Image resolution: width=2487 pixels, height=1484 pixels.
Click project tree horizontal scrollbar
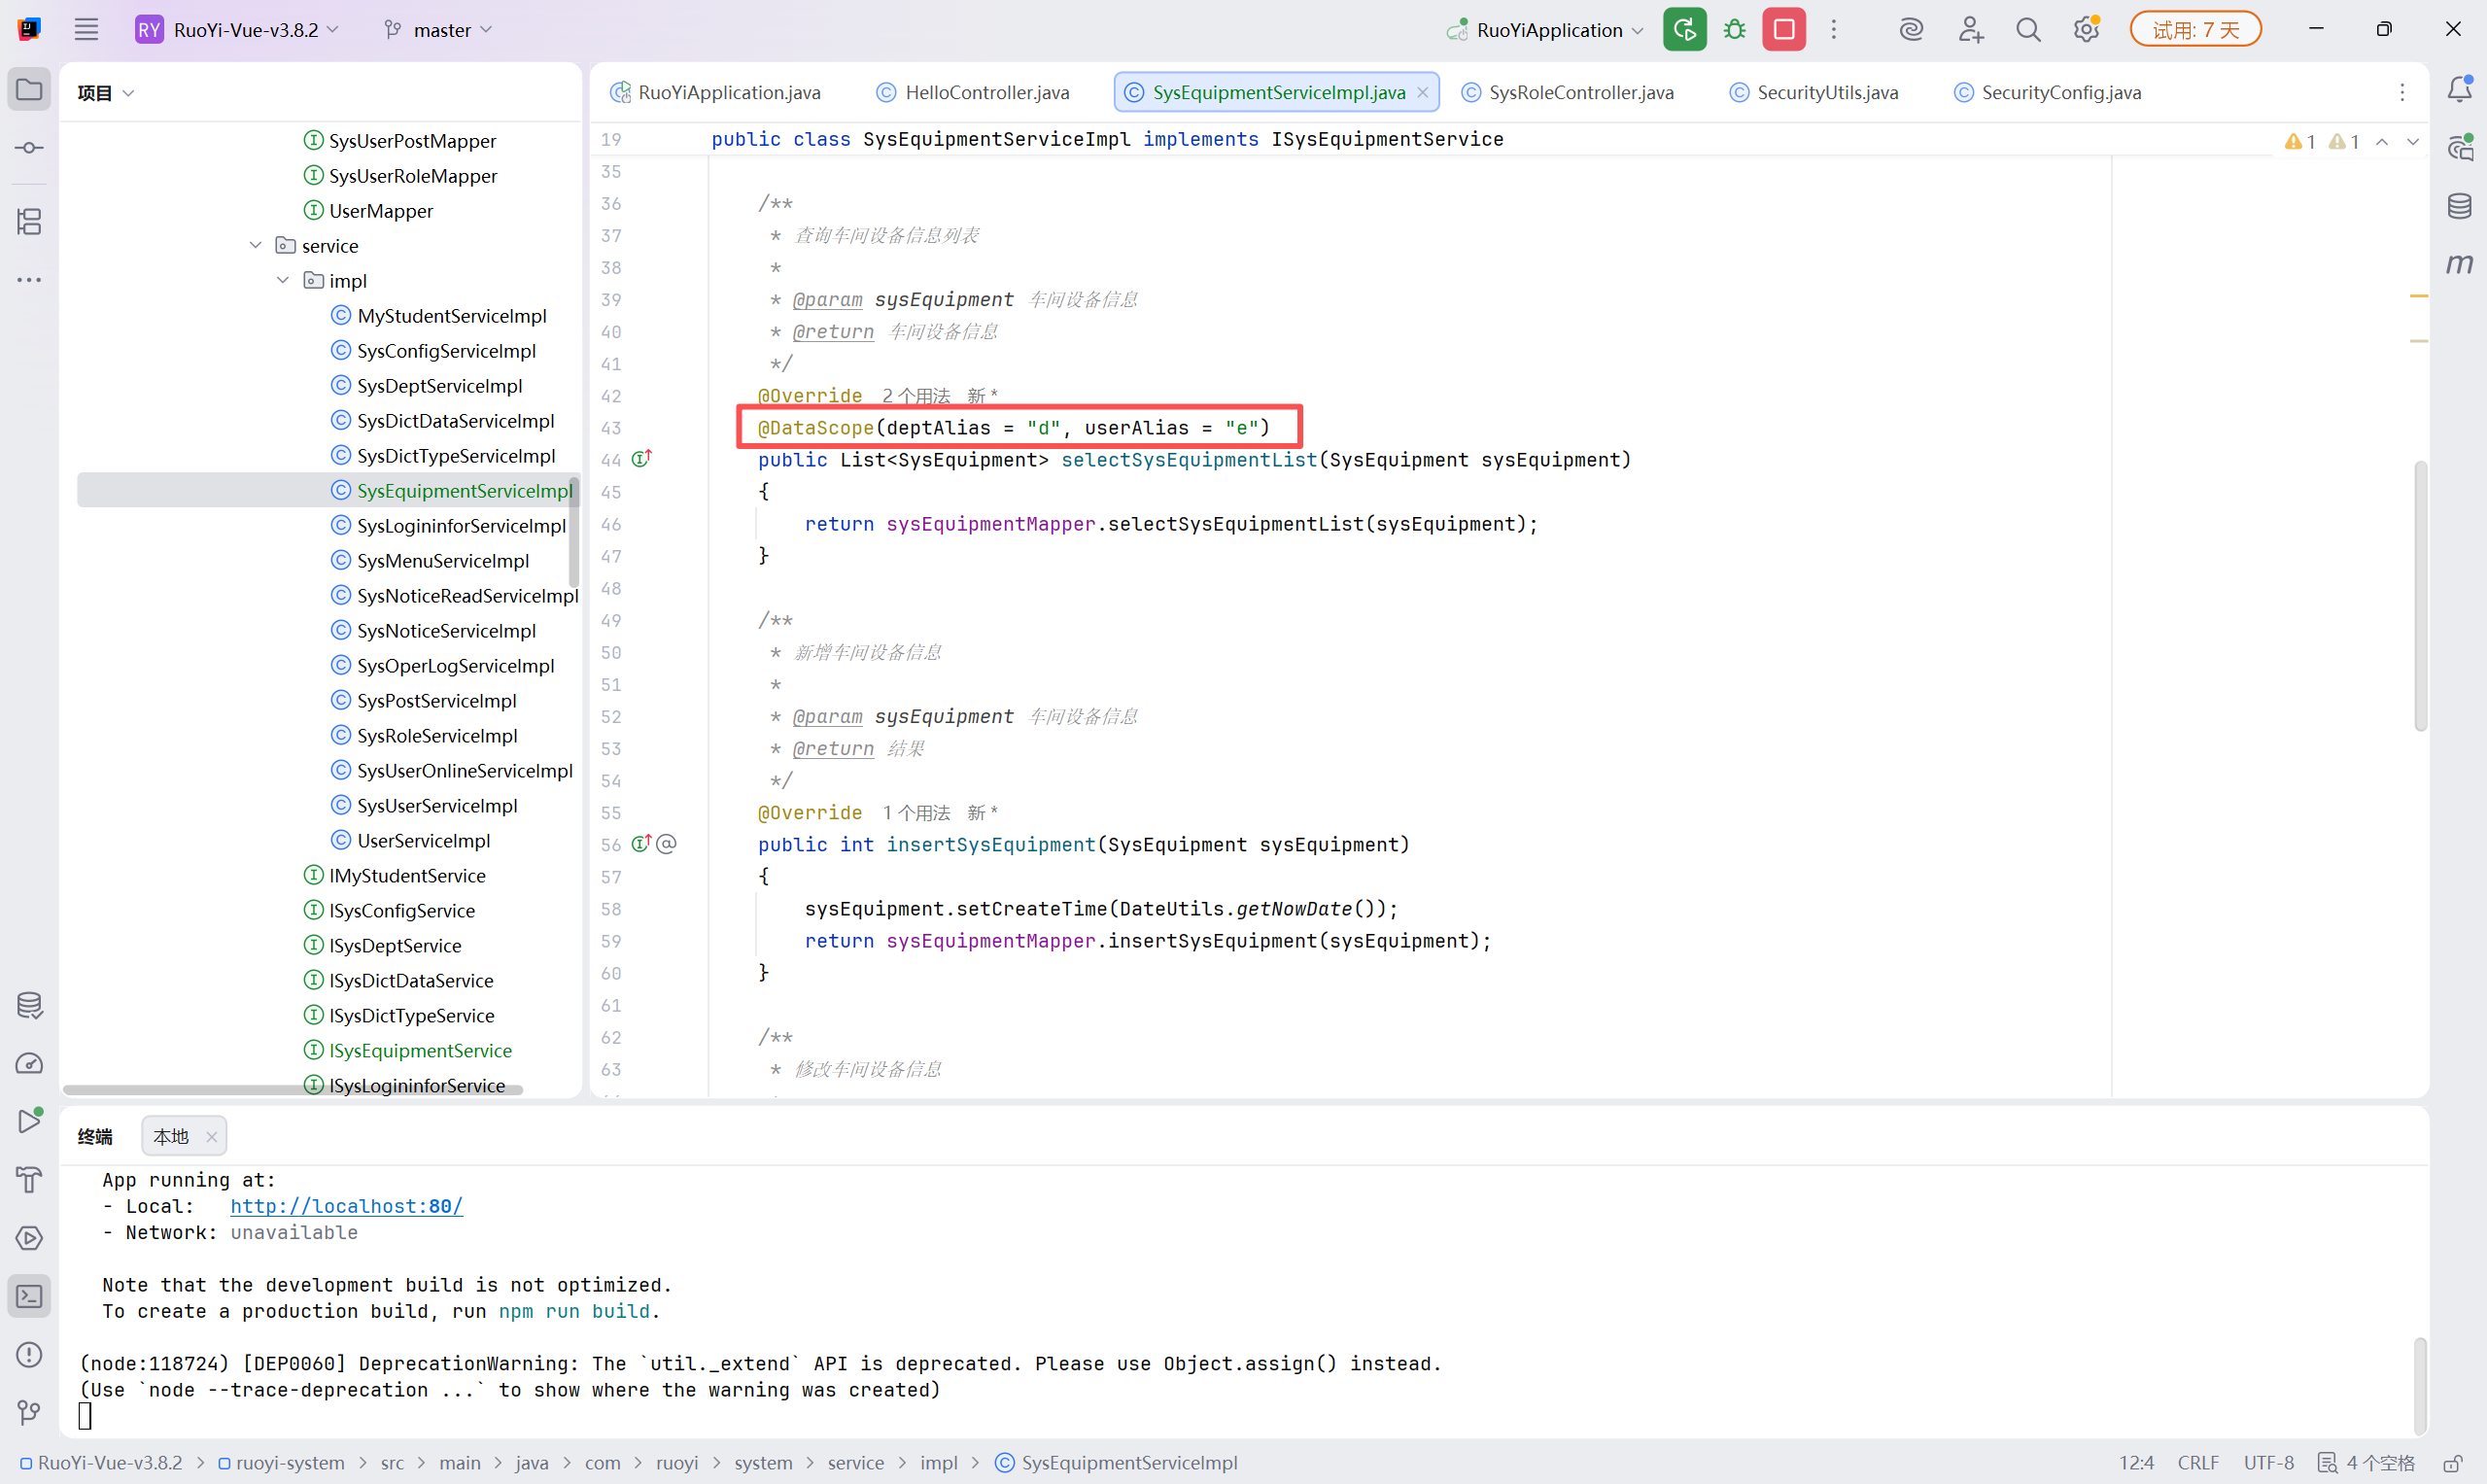pyautogui.click(x=292, y=1090)
